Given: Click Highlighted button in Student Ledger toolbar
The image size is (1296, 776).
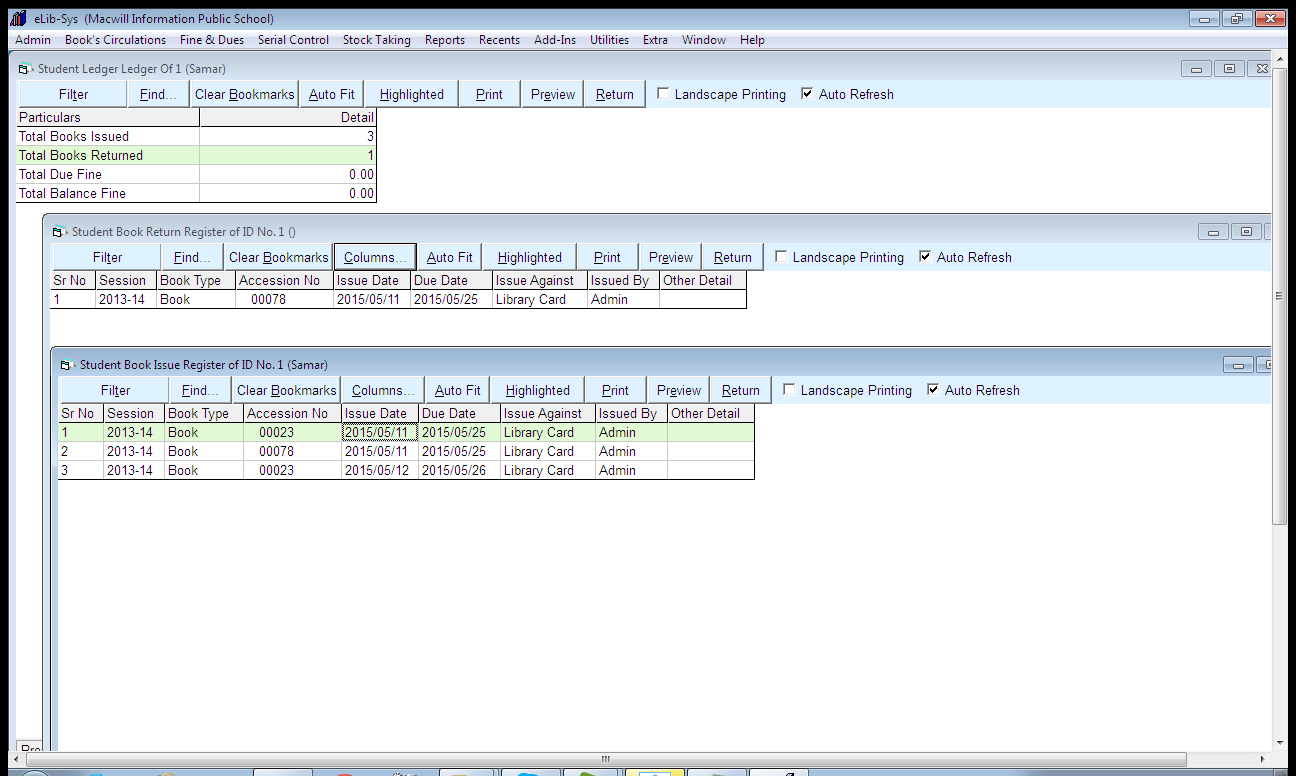Looking at the screenshot, I should [x=411, y=94].
